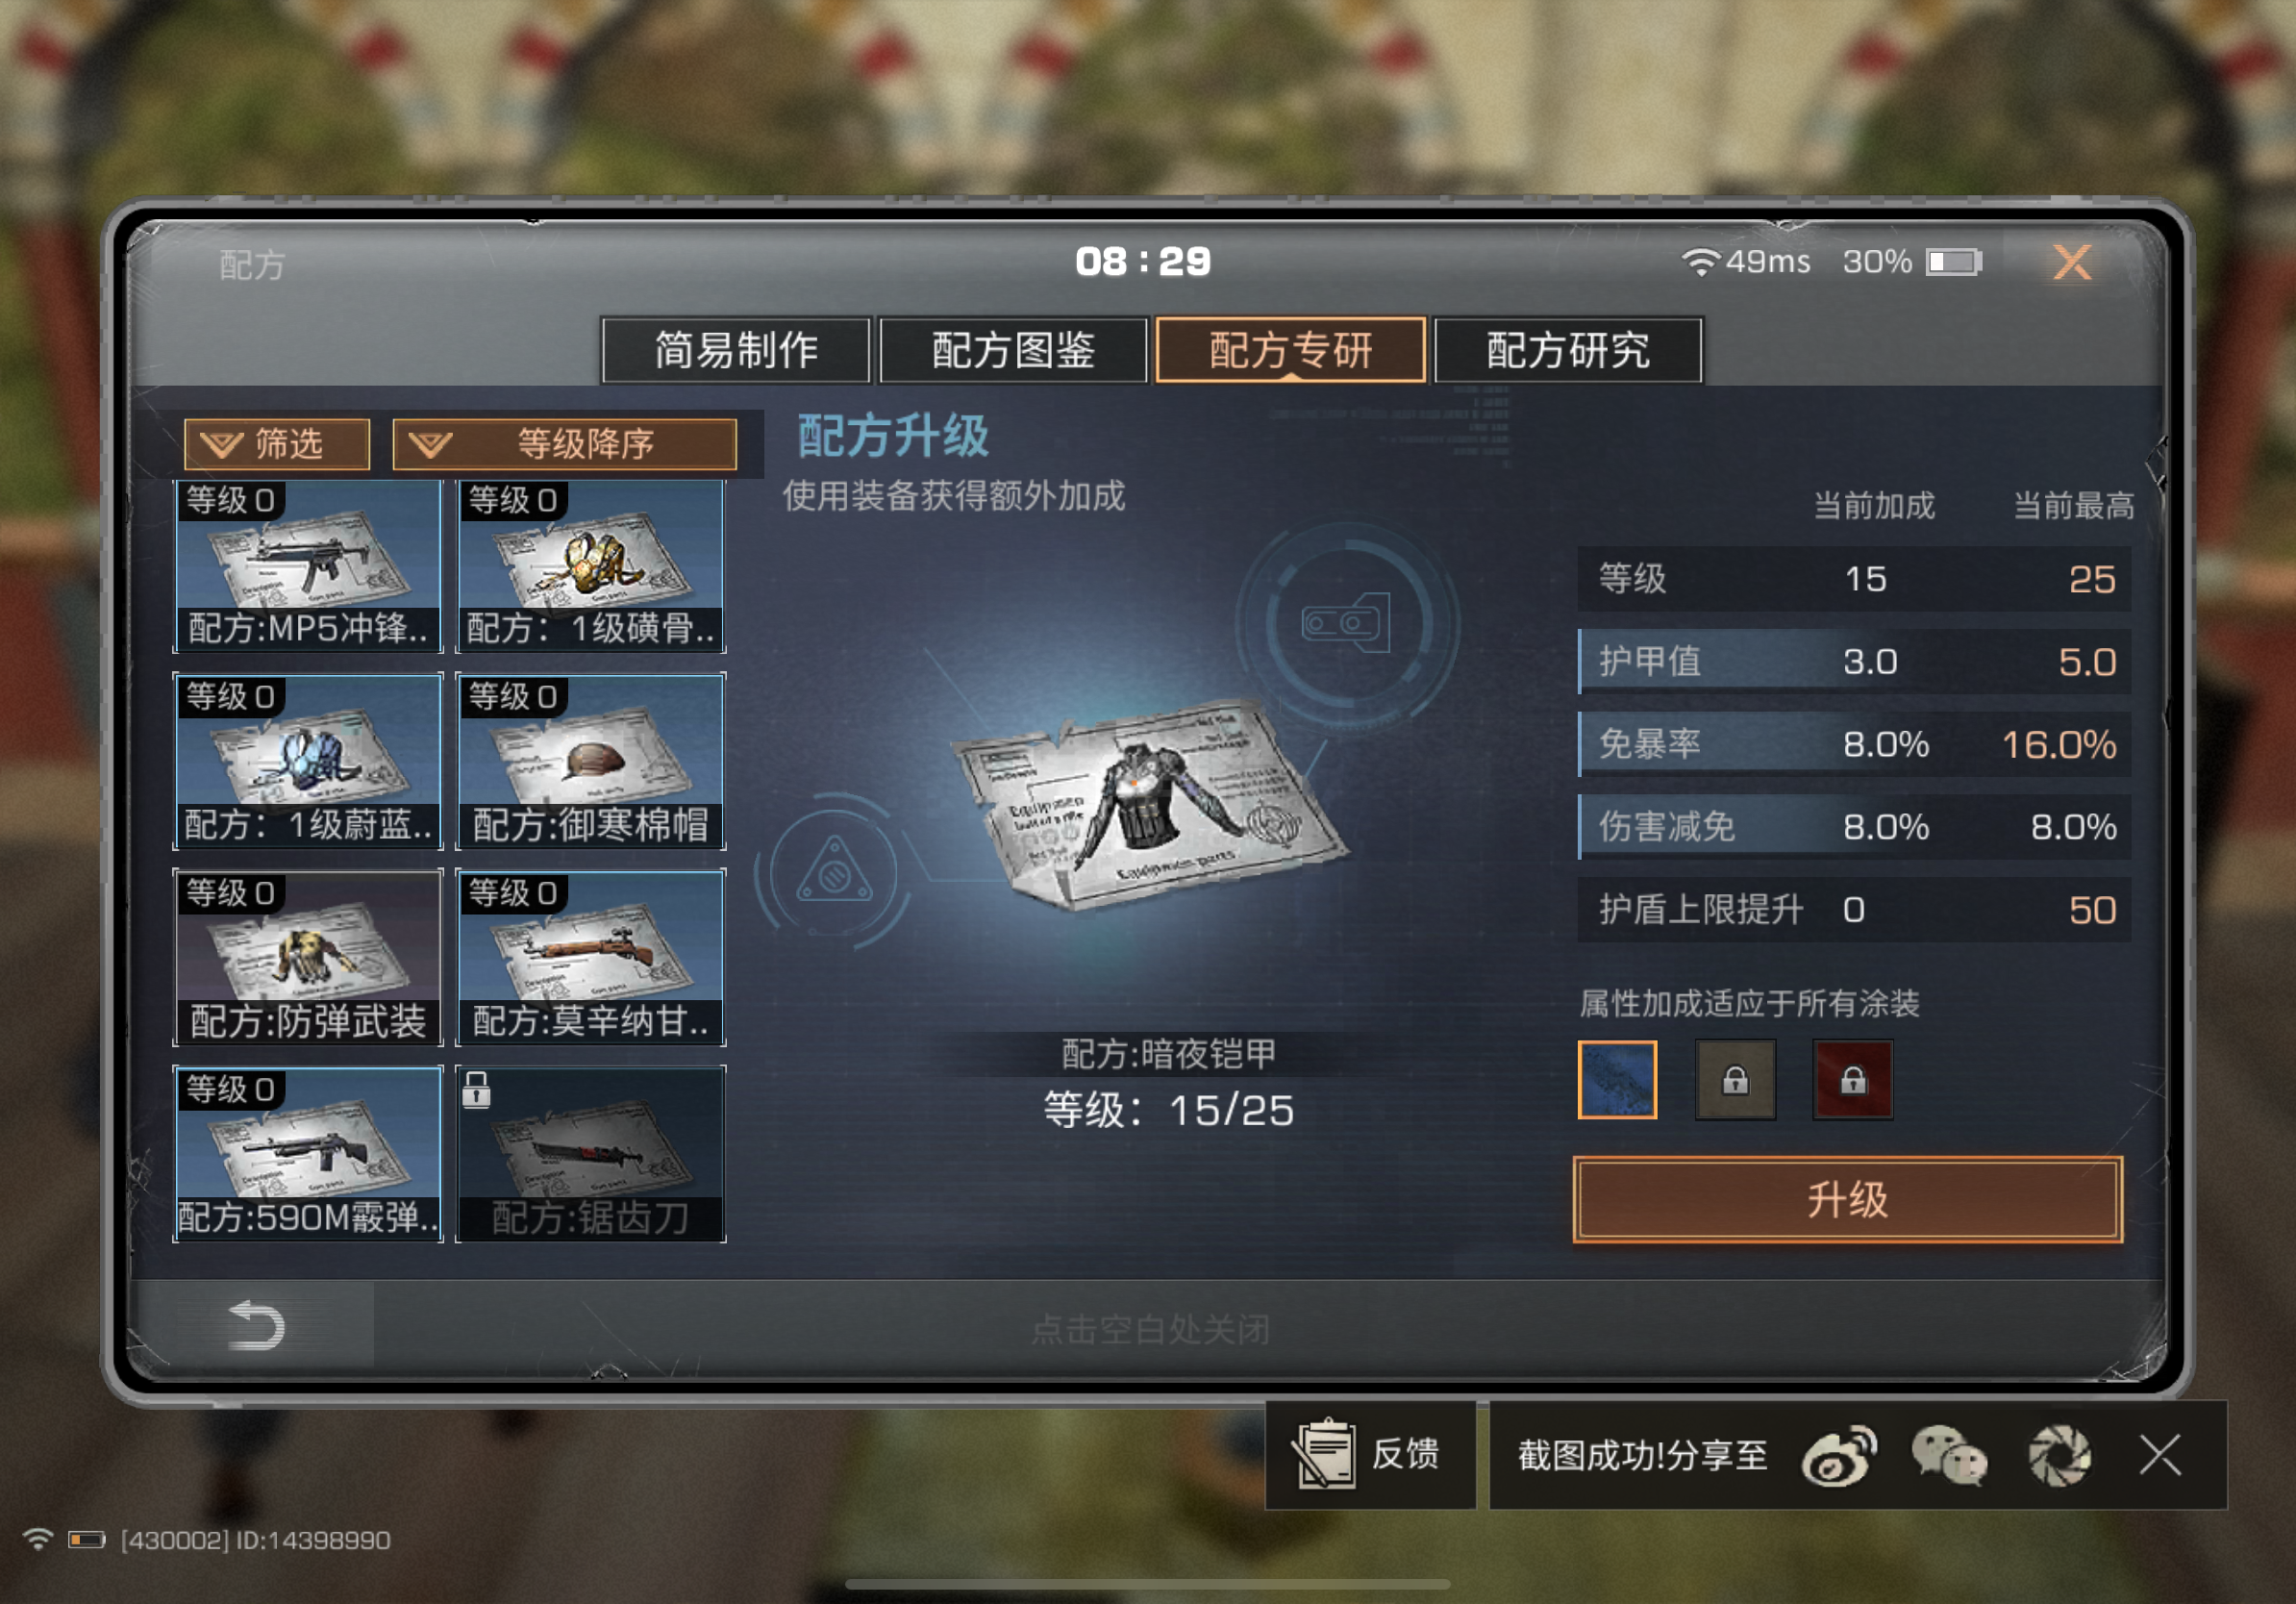Share screenshot to Moments camera icon
Viewport: 2296px width, 1604px height.
coord(2059,1456)
